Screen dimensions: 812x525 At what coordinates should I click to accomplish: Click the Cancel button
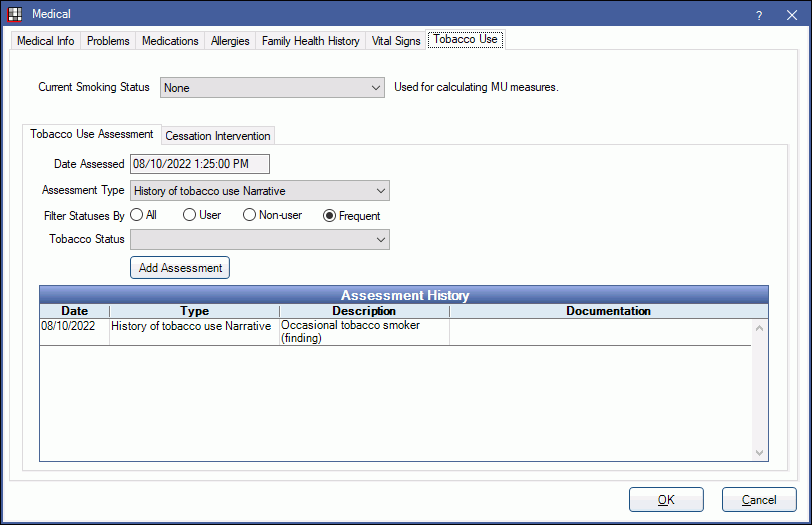[x=758, y=500]
